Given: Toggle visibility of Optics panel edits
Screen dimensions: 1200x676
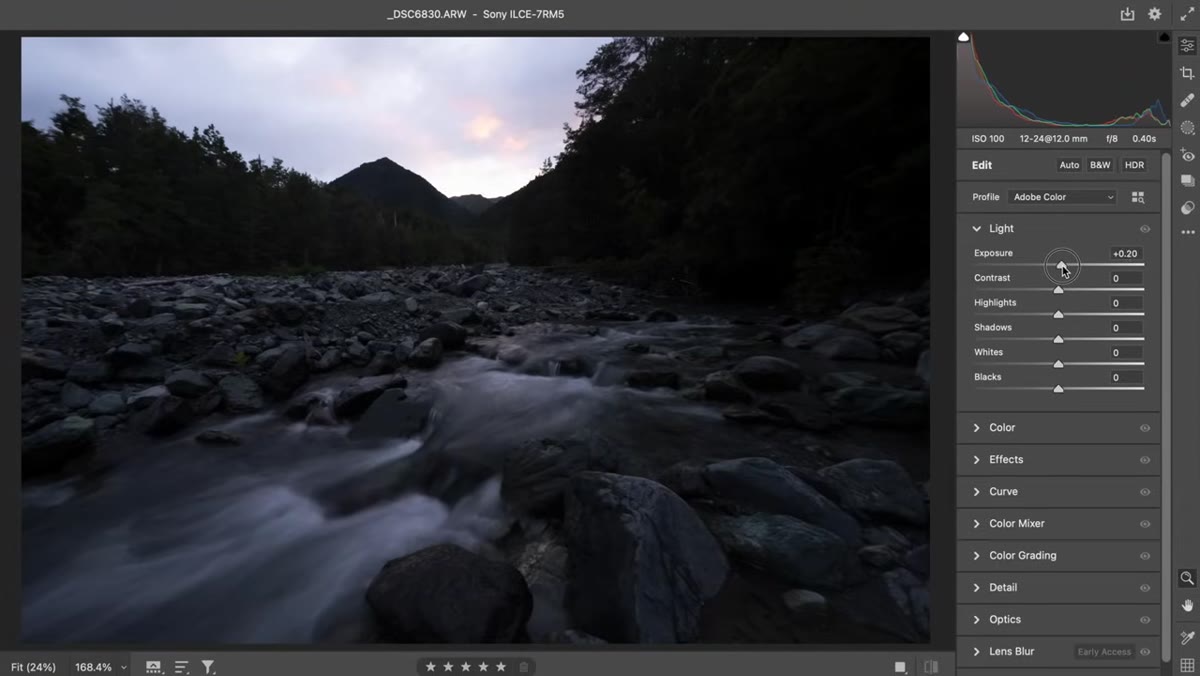Looking at the screenshot, I should click(1145, 620).
